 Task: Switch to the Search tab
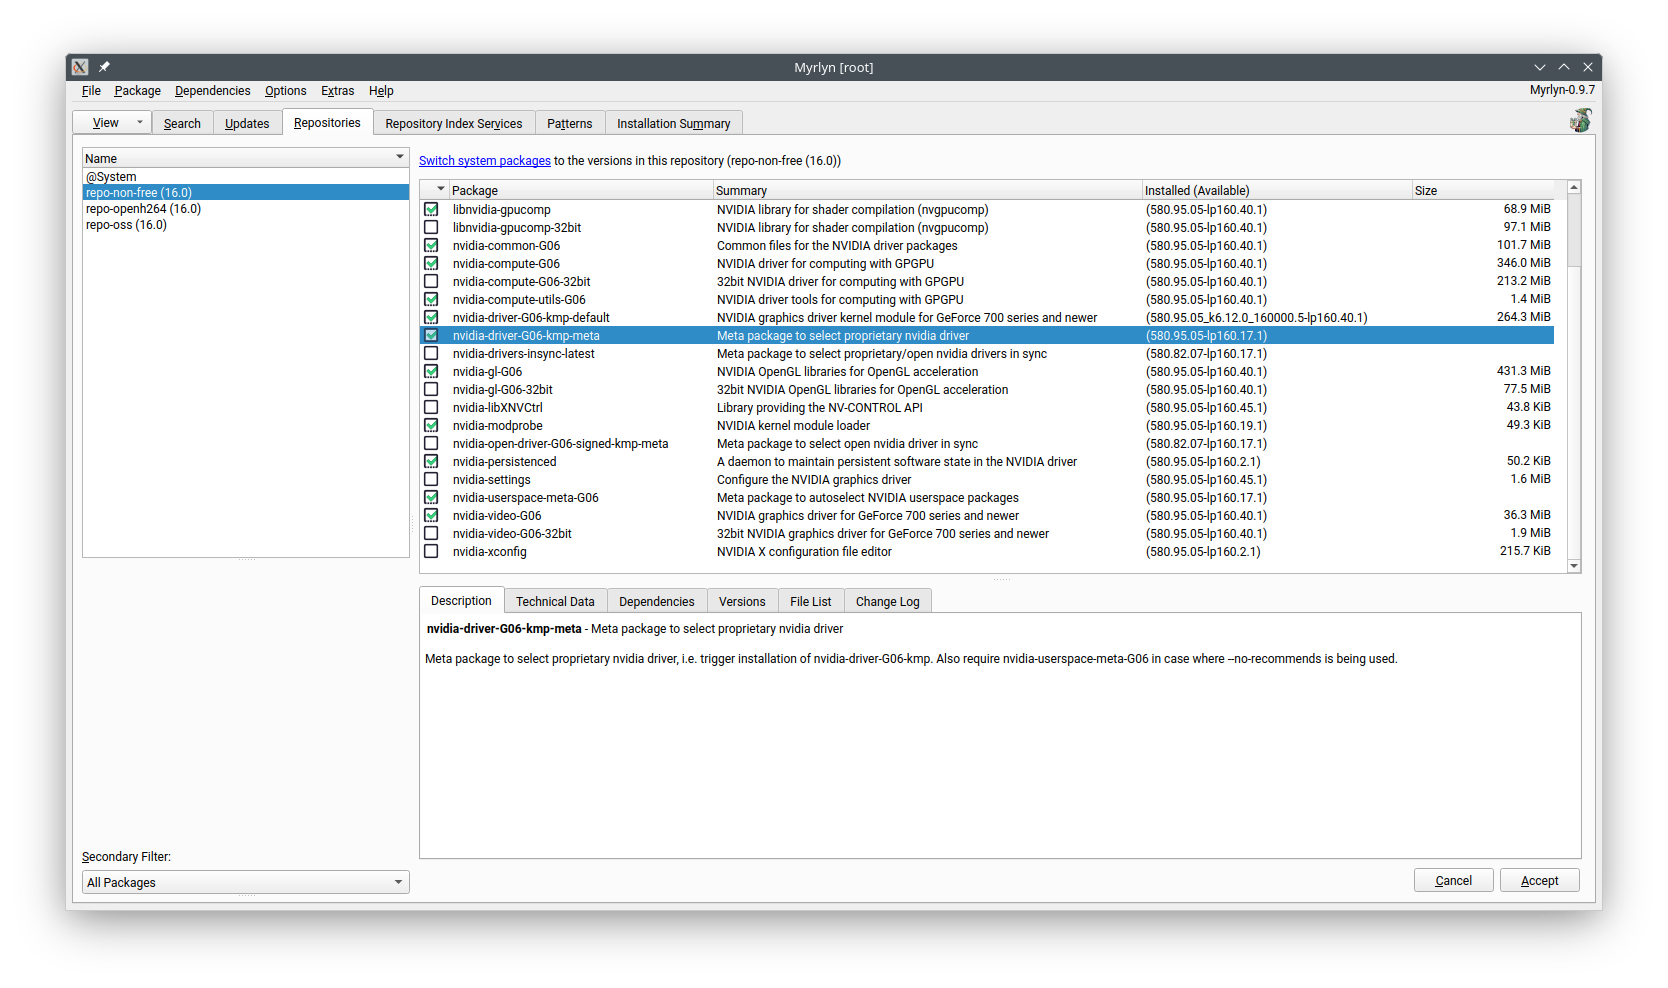click(182, 123)
